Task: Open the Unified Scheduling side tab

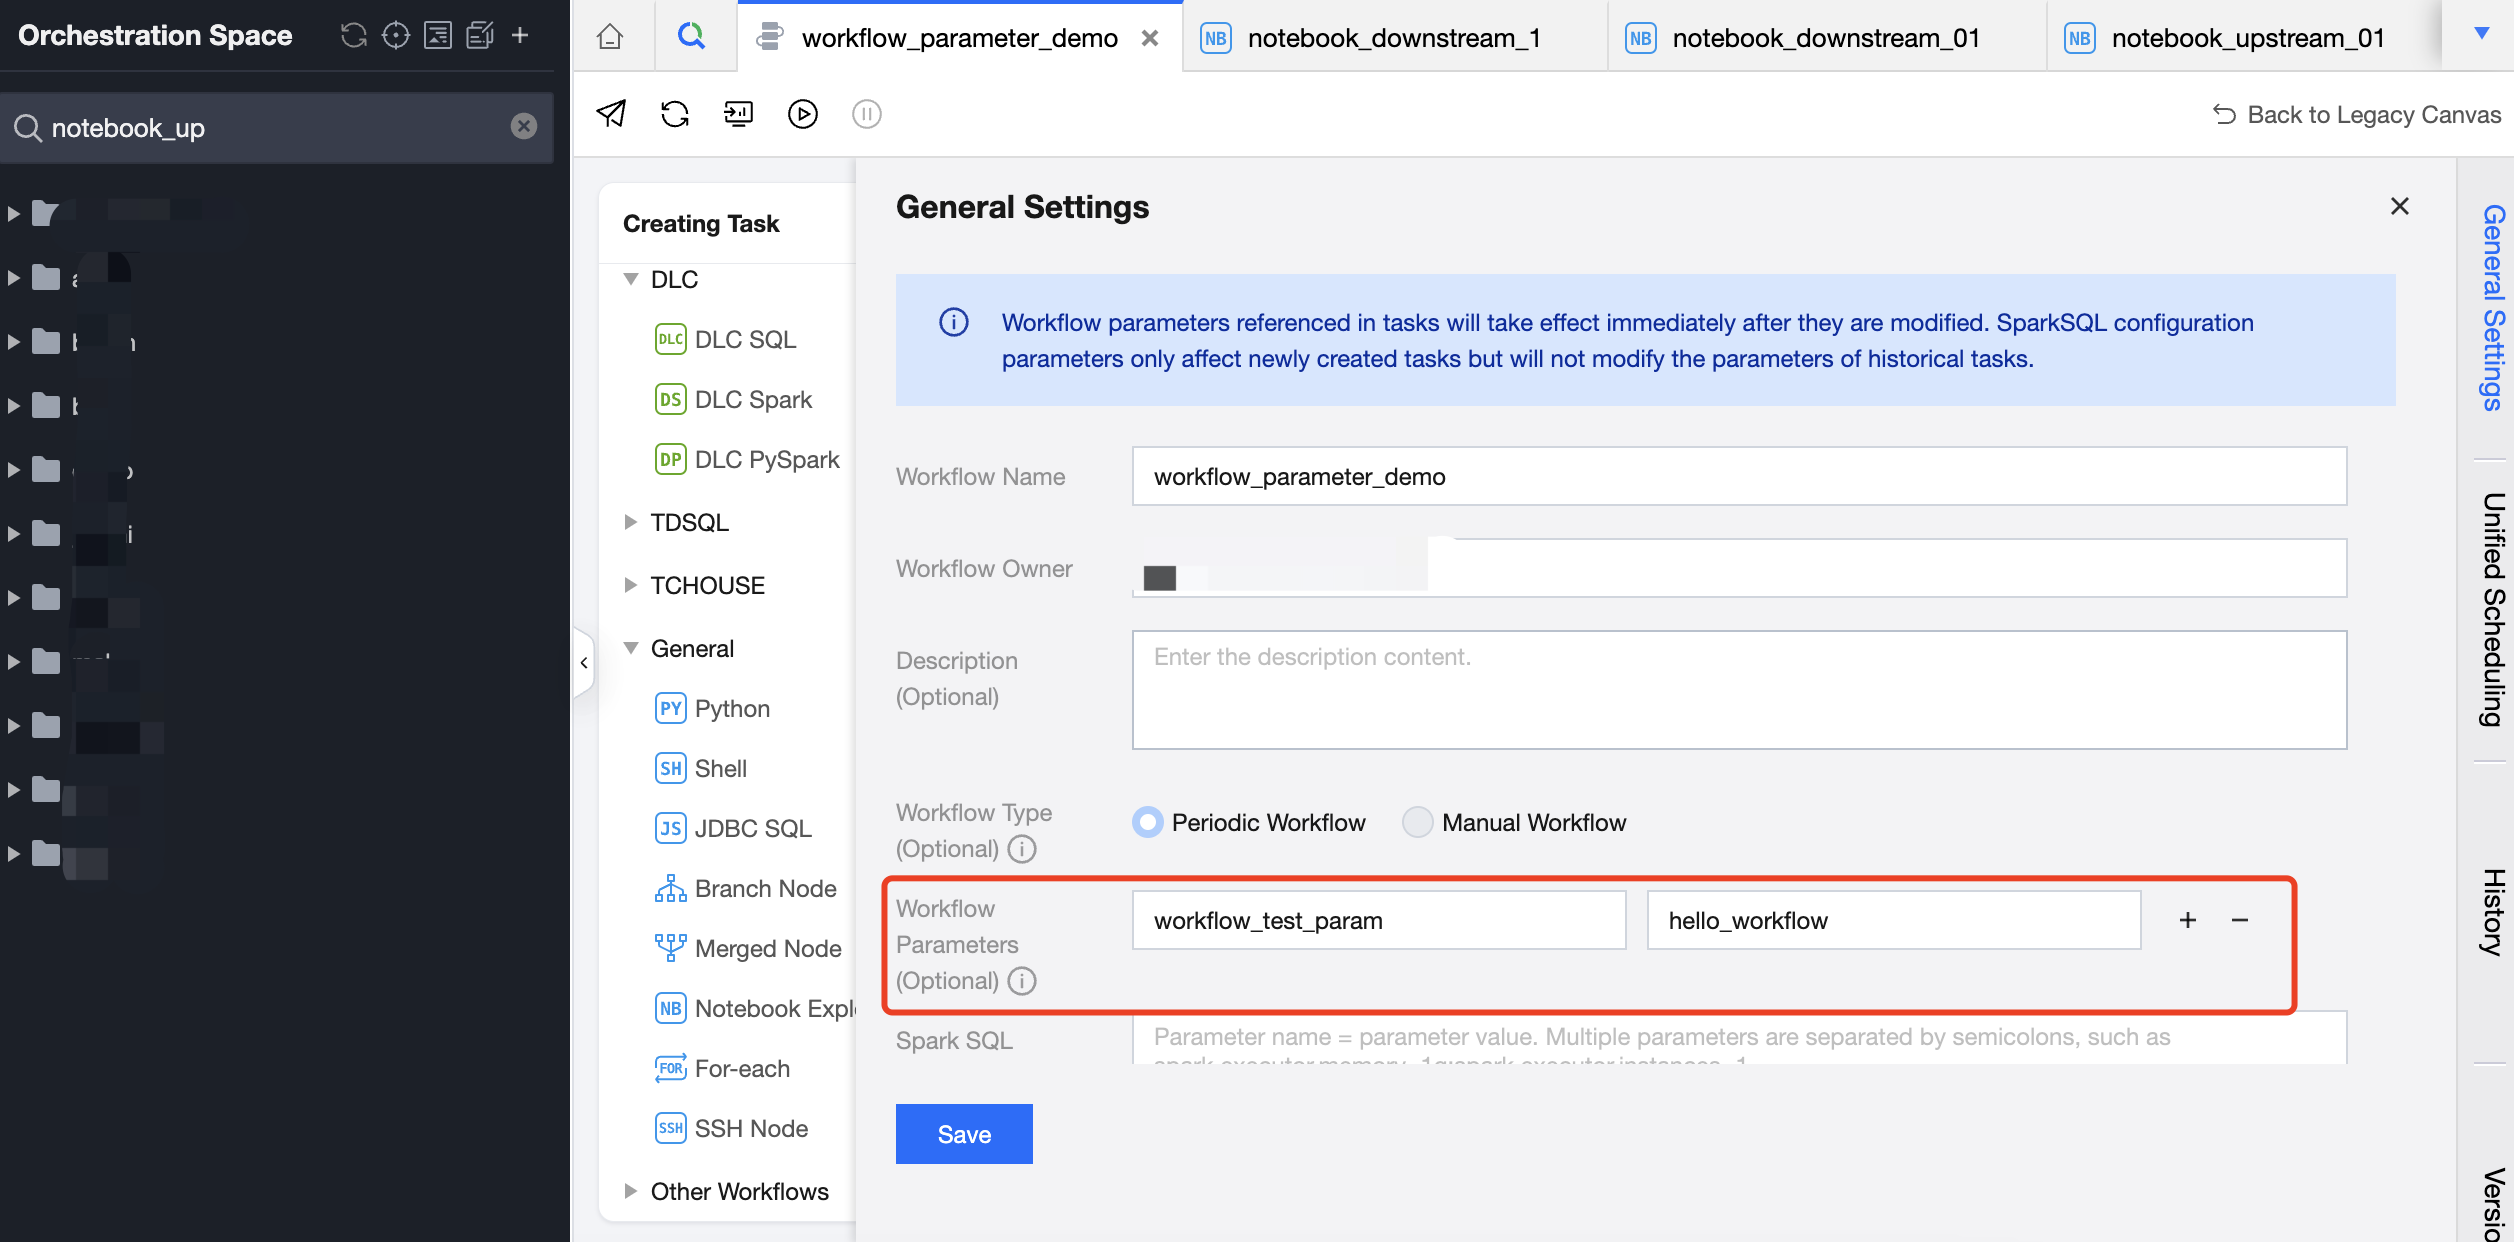Action: pyautogui.click(x=2492, y=610)
